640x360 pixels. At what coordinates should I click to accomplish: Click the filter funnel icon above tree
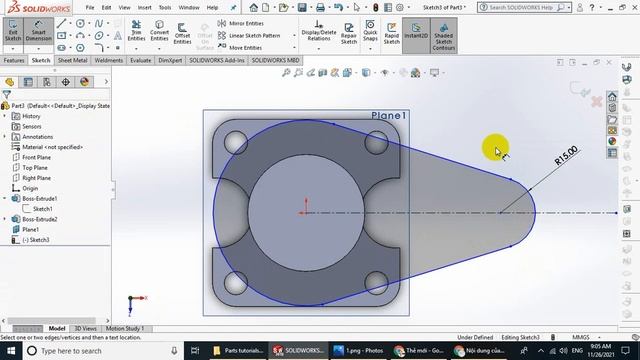7,95
